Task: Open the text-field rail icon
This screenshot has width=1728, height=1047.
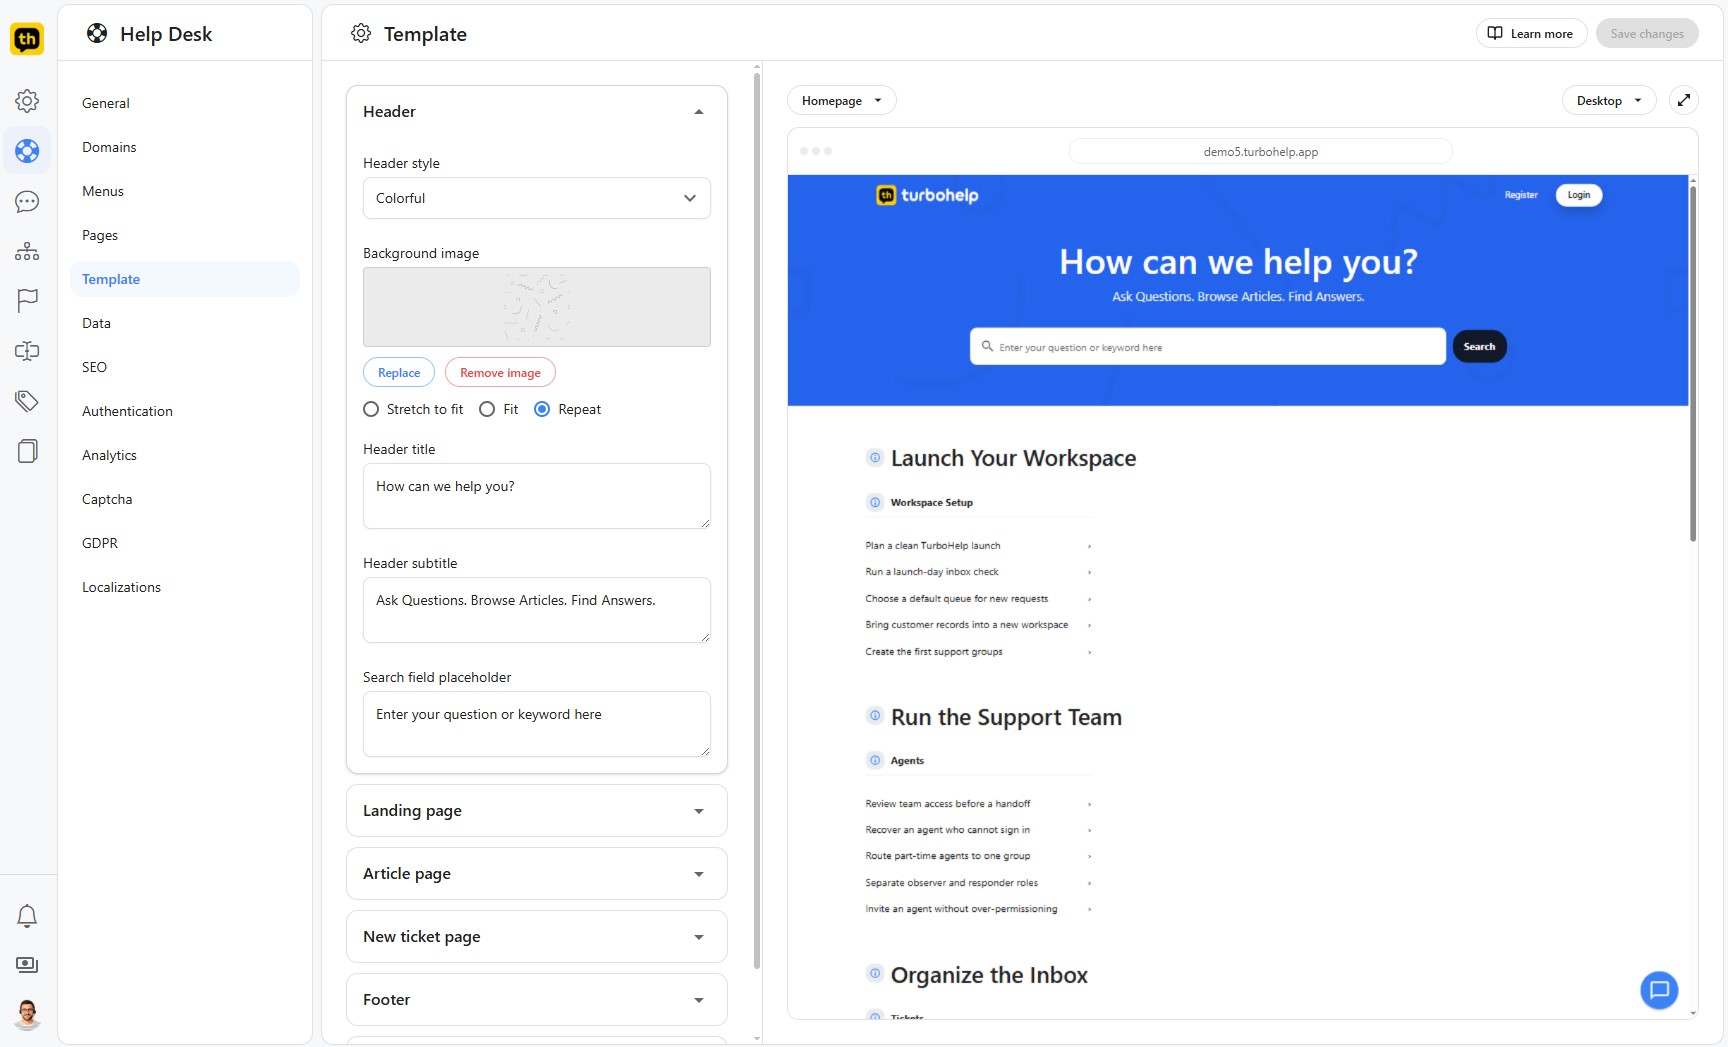Action: pos(27,351)
